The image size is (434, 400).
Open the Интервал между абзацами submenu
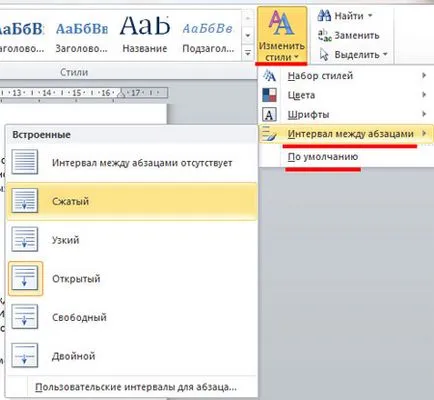click(x=346, y=134)
